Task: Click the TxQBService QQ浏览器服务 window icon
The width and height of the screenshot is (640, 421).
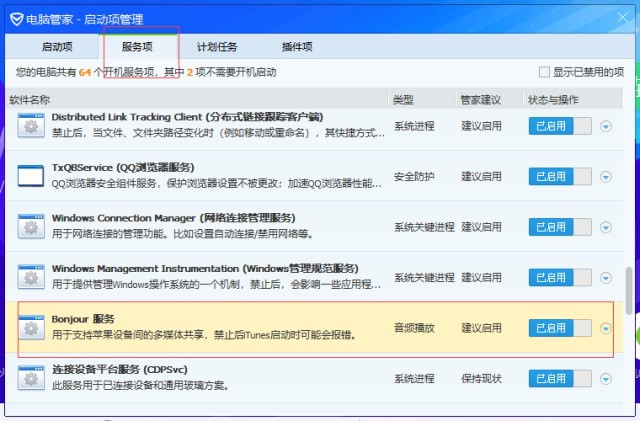Action: [31, 176]
